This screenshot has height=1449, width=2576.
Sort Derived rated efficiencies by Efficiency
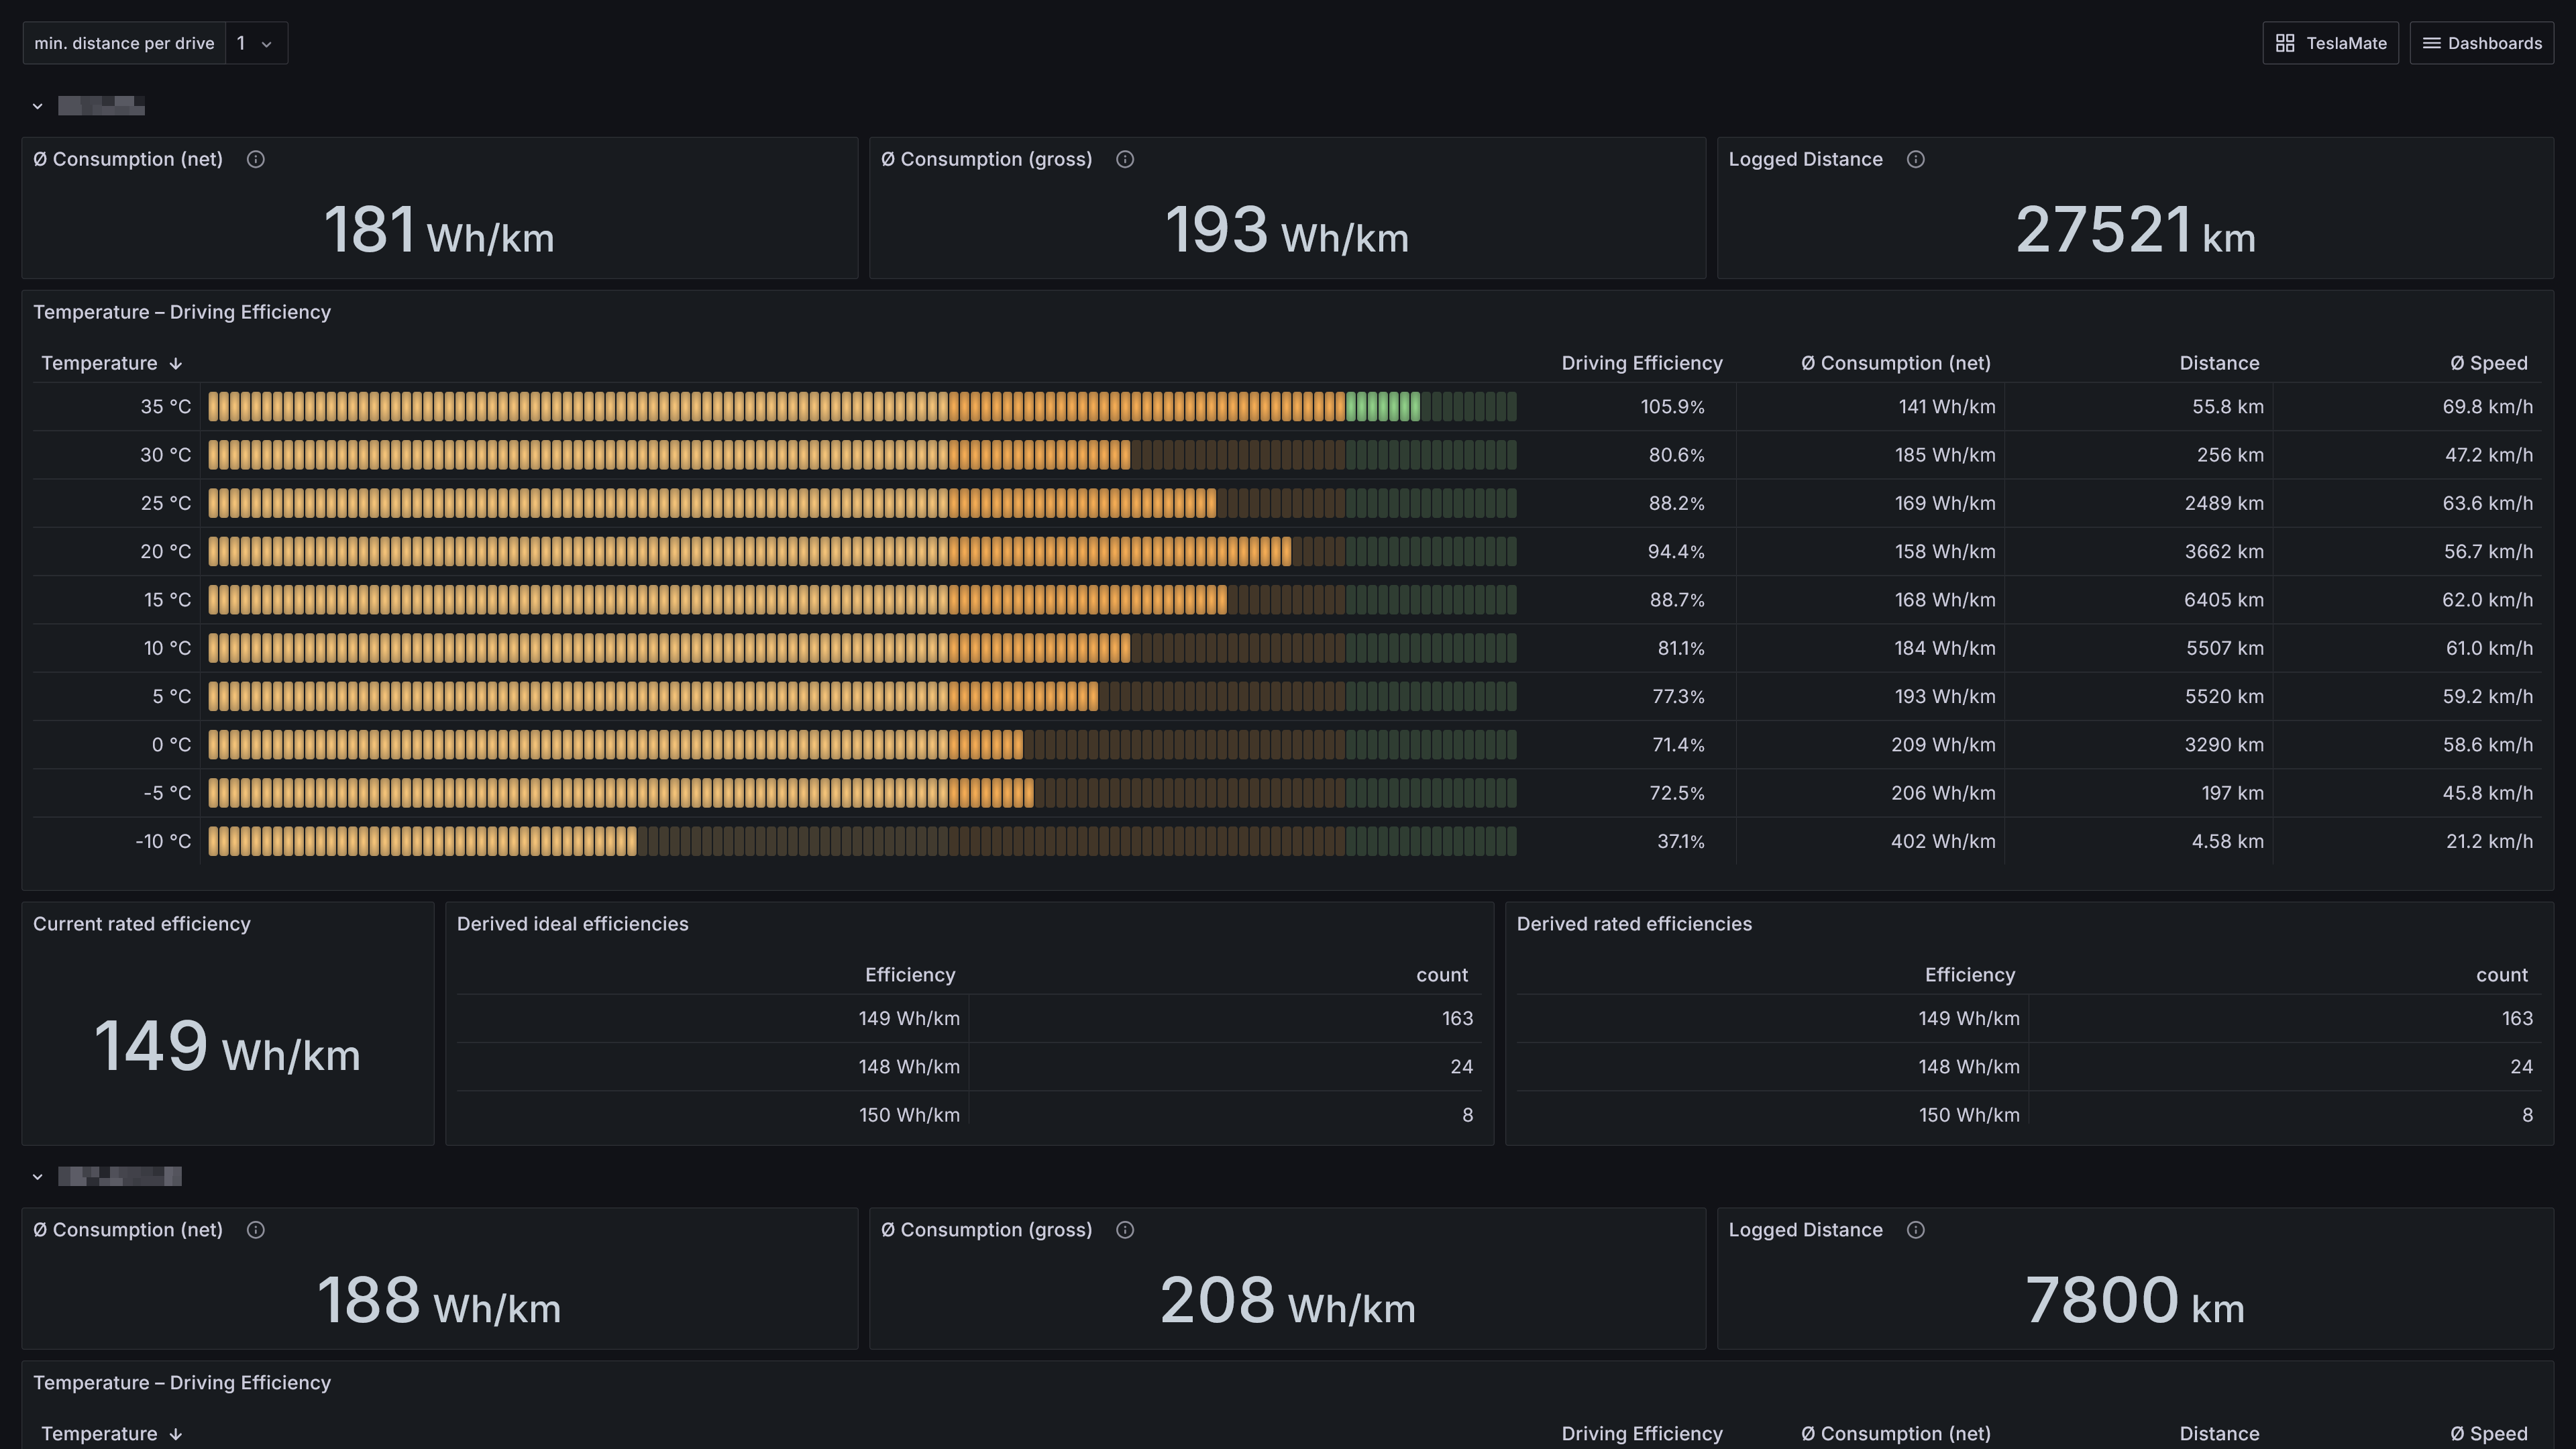click(1969, 975)
